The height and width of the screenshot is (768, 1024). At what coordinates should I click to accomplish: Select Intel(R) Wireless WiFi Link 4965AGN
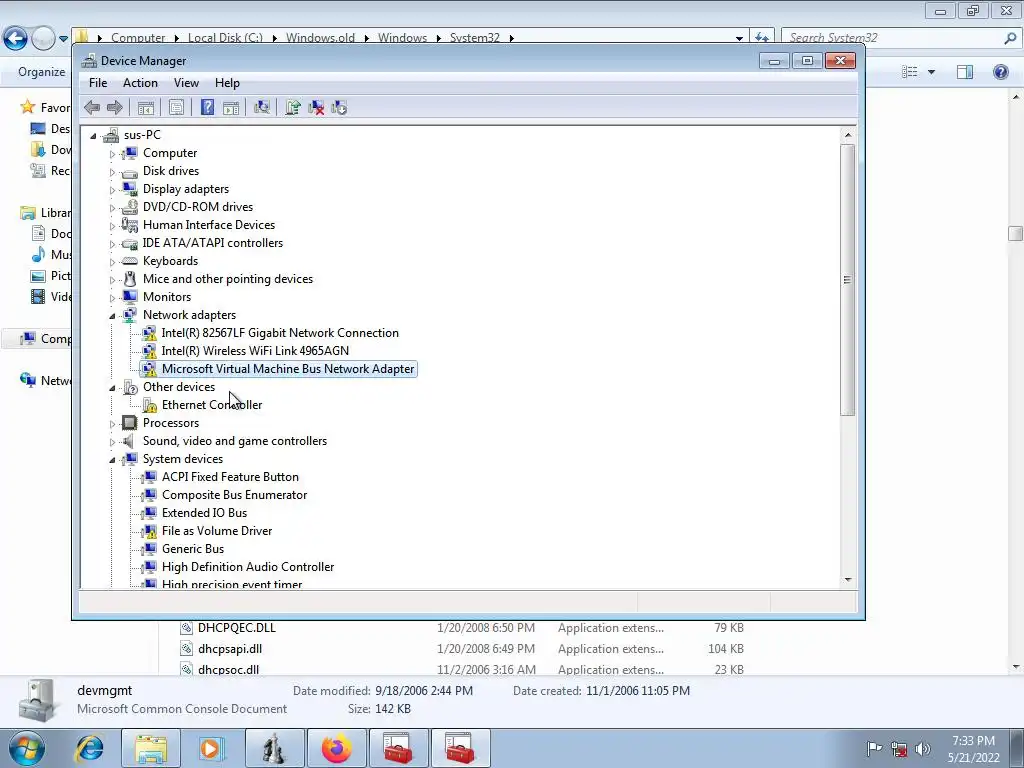click(255, 351)
